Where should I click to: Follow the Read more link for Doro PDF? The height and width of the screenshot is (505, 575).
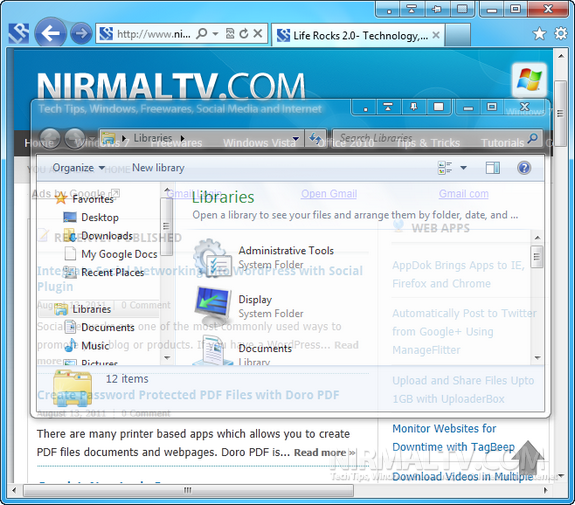click(325, 453)
